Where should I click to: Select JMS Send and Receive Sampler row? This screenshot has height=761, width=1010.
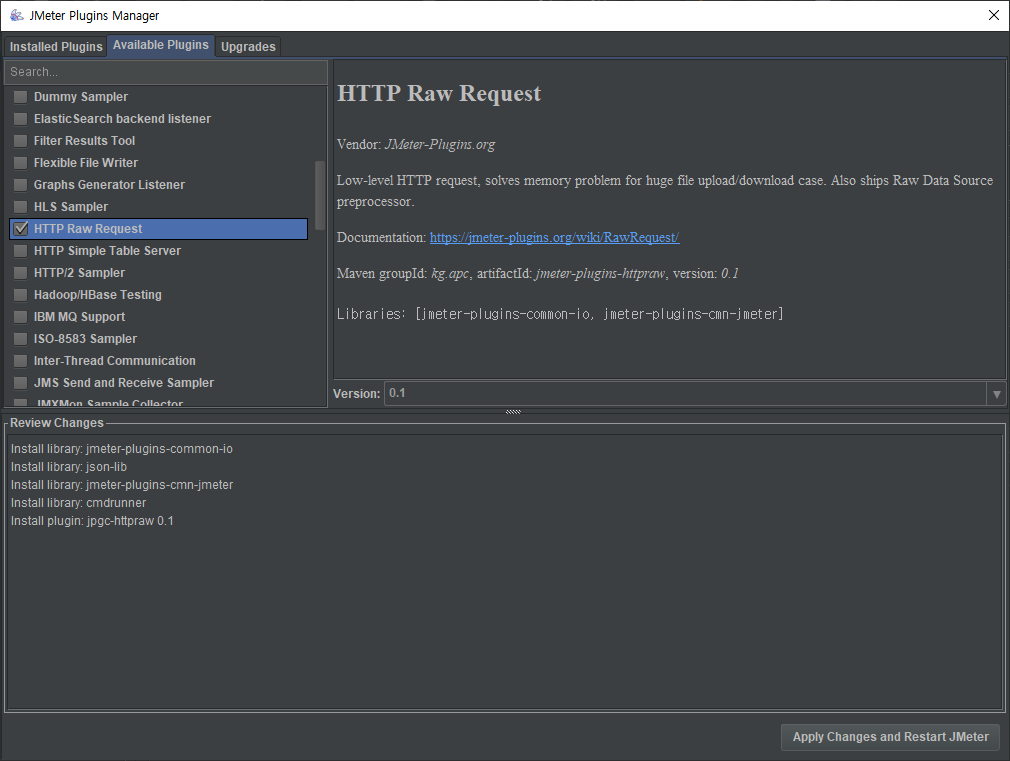158,383
